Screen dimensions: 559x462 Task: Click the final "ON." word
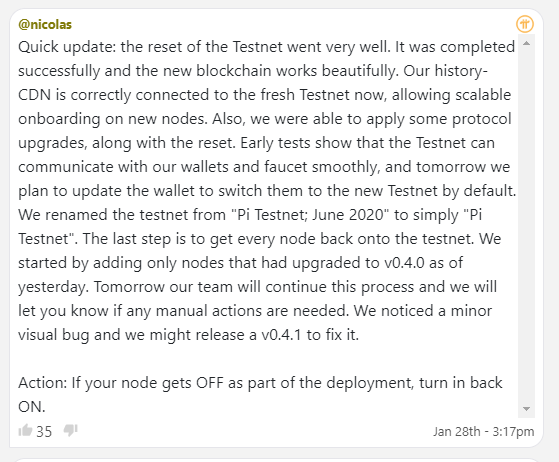pyautogui.click(x=32, y=407)
